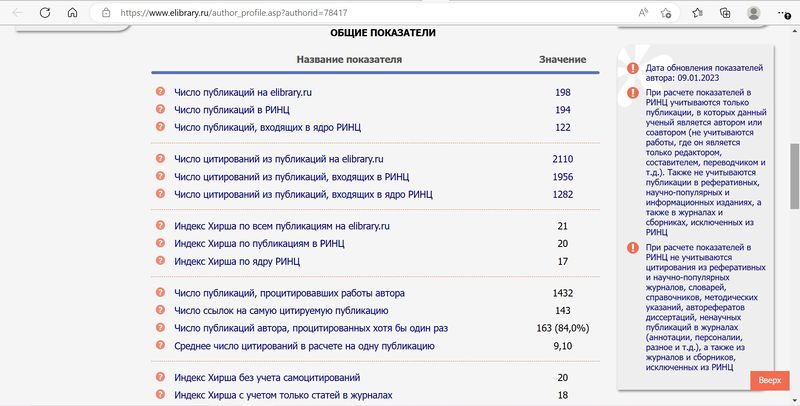Click citation count value 1282

tap(563, 194)
